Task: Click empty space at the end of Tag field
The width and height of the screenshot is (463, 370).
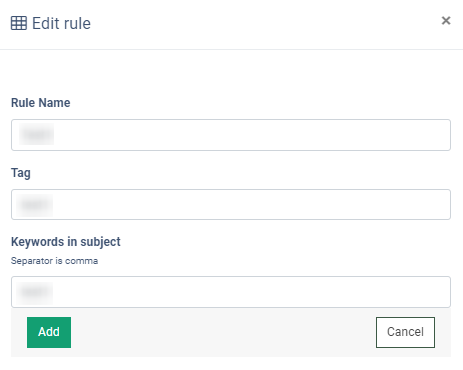Action: (400, 205)
